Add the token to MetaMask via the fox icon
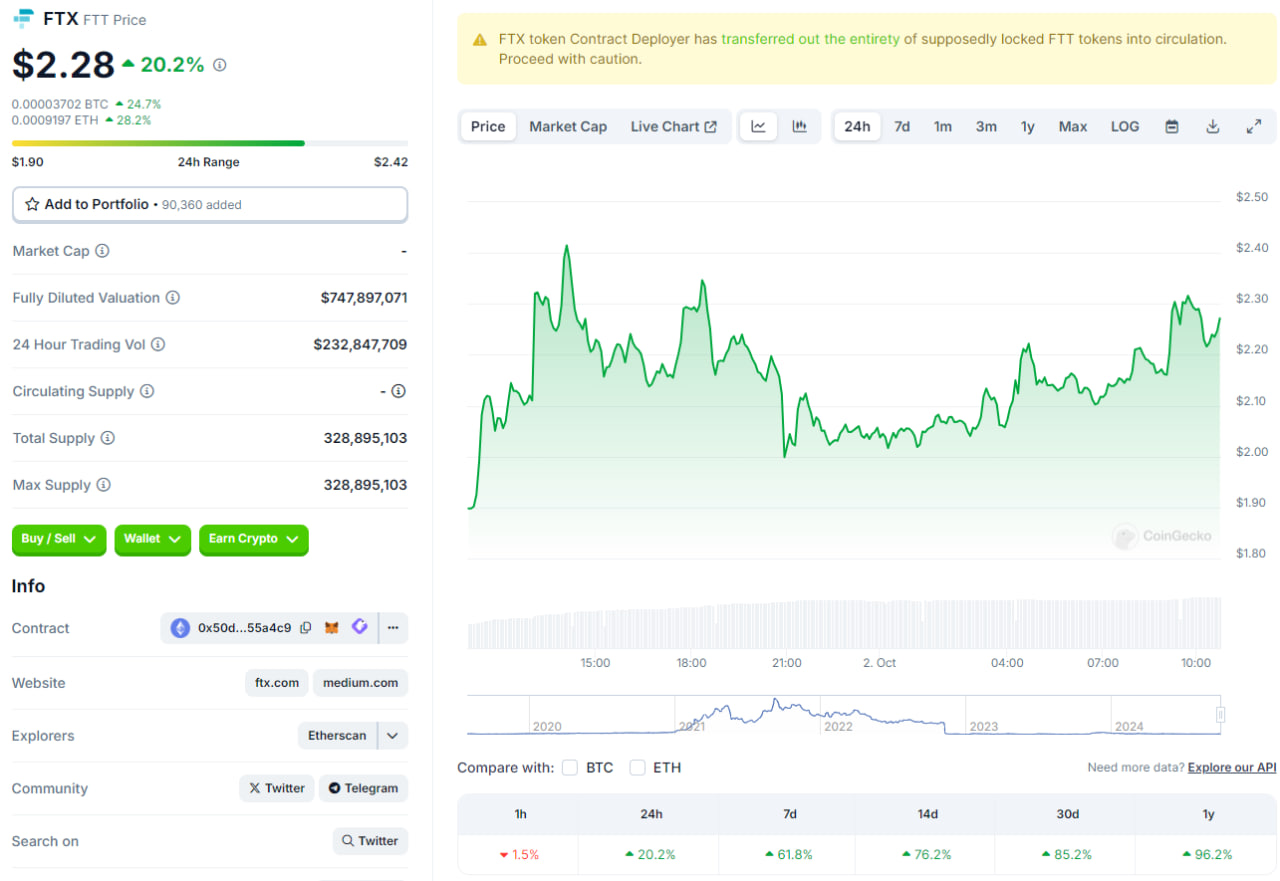Viewport: 1280px width, 881px height. click(332, 628)
